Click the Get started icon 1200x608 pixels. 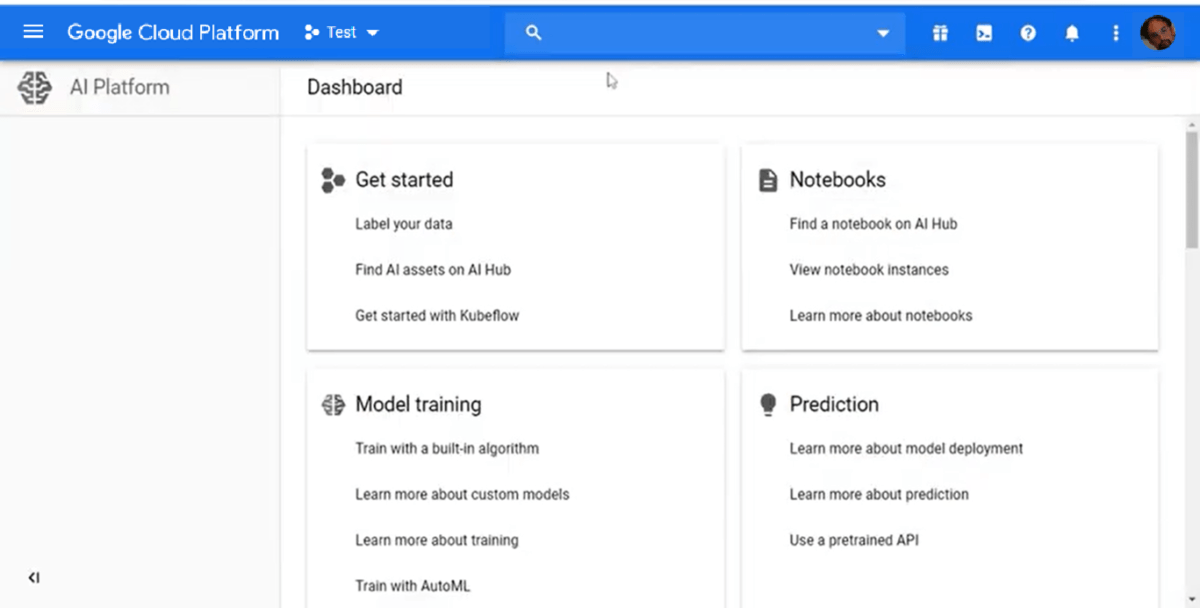click(332, 180)
